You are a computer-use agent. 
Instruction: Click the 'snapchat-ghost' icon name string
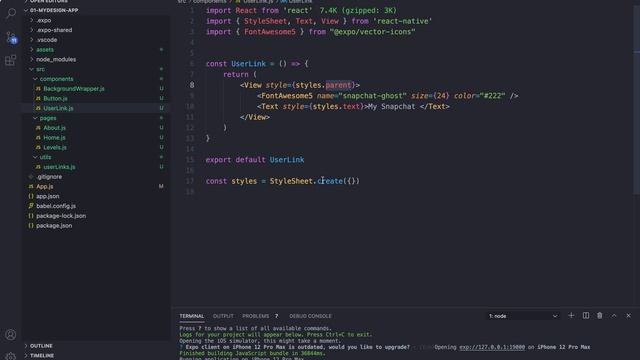(372, 96)
